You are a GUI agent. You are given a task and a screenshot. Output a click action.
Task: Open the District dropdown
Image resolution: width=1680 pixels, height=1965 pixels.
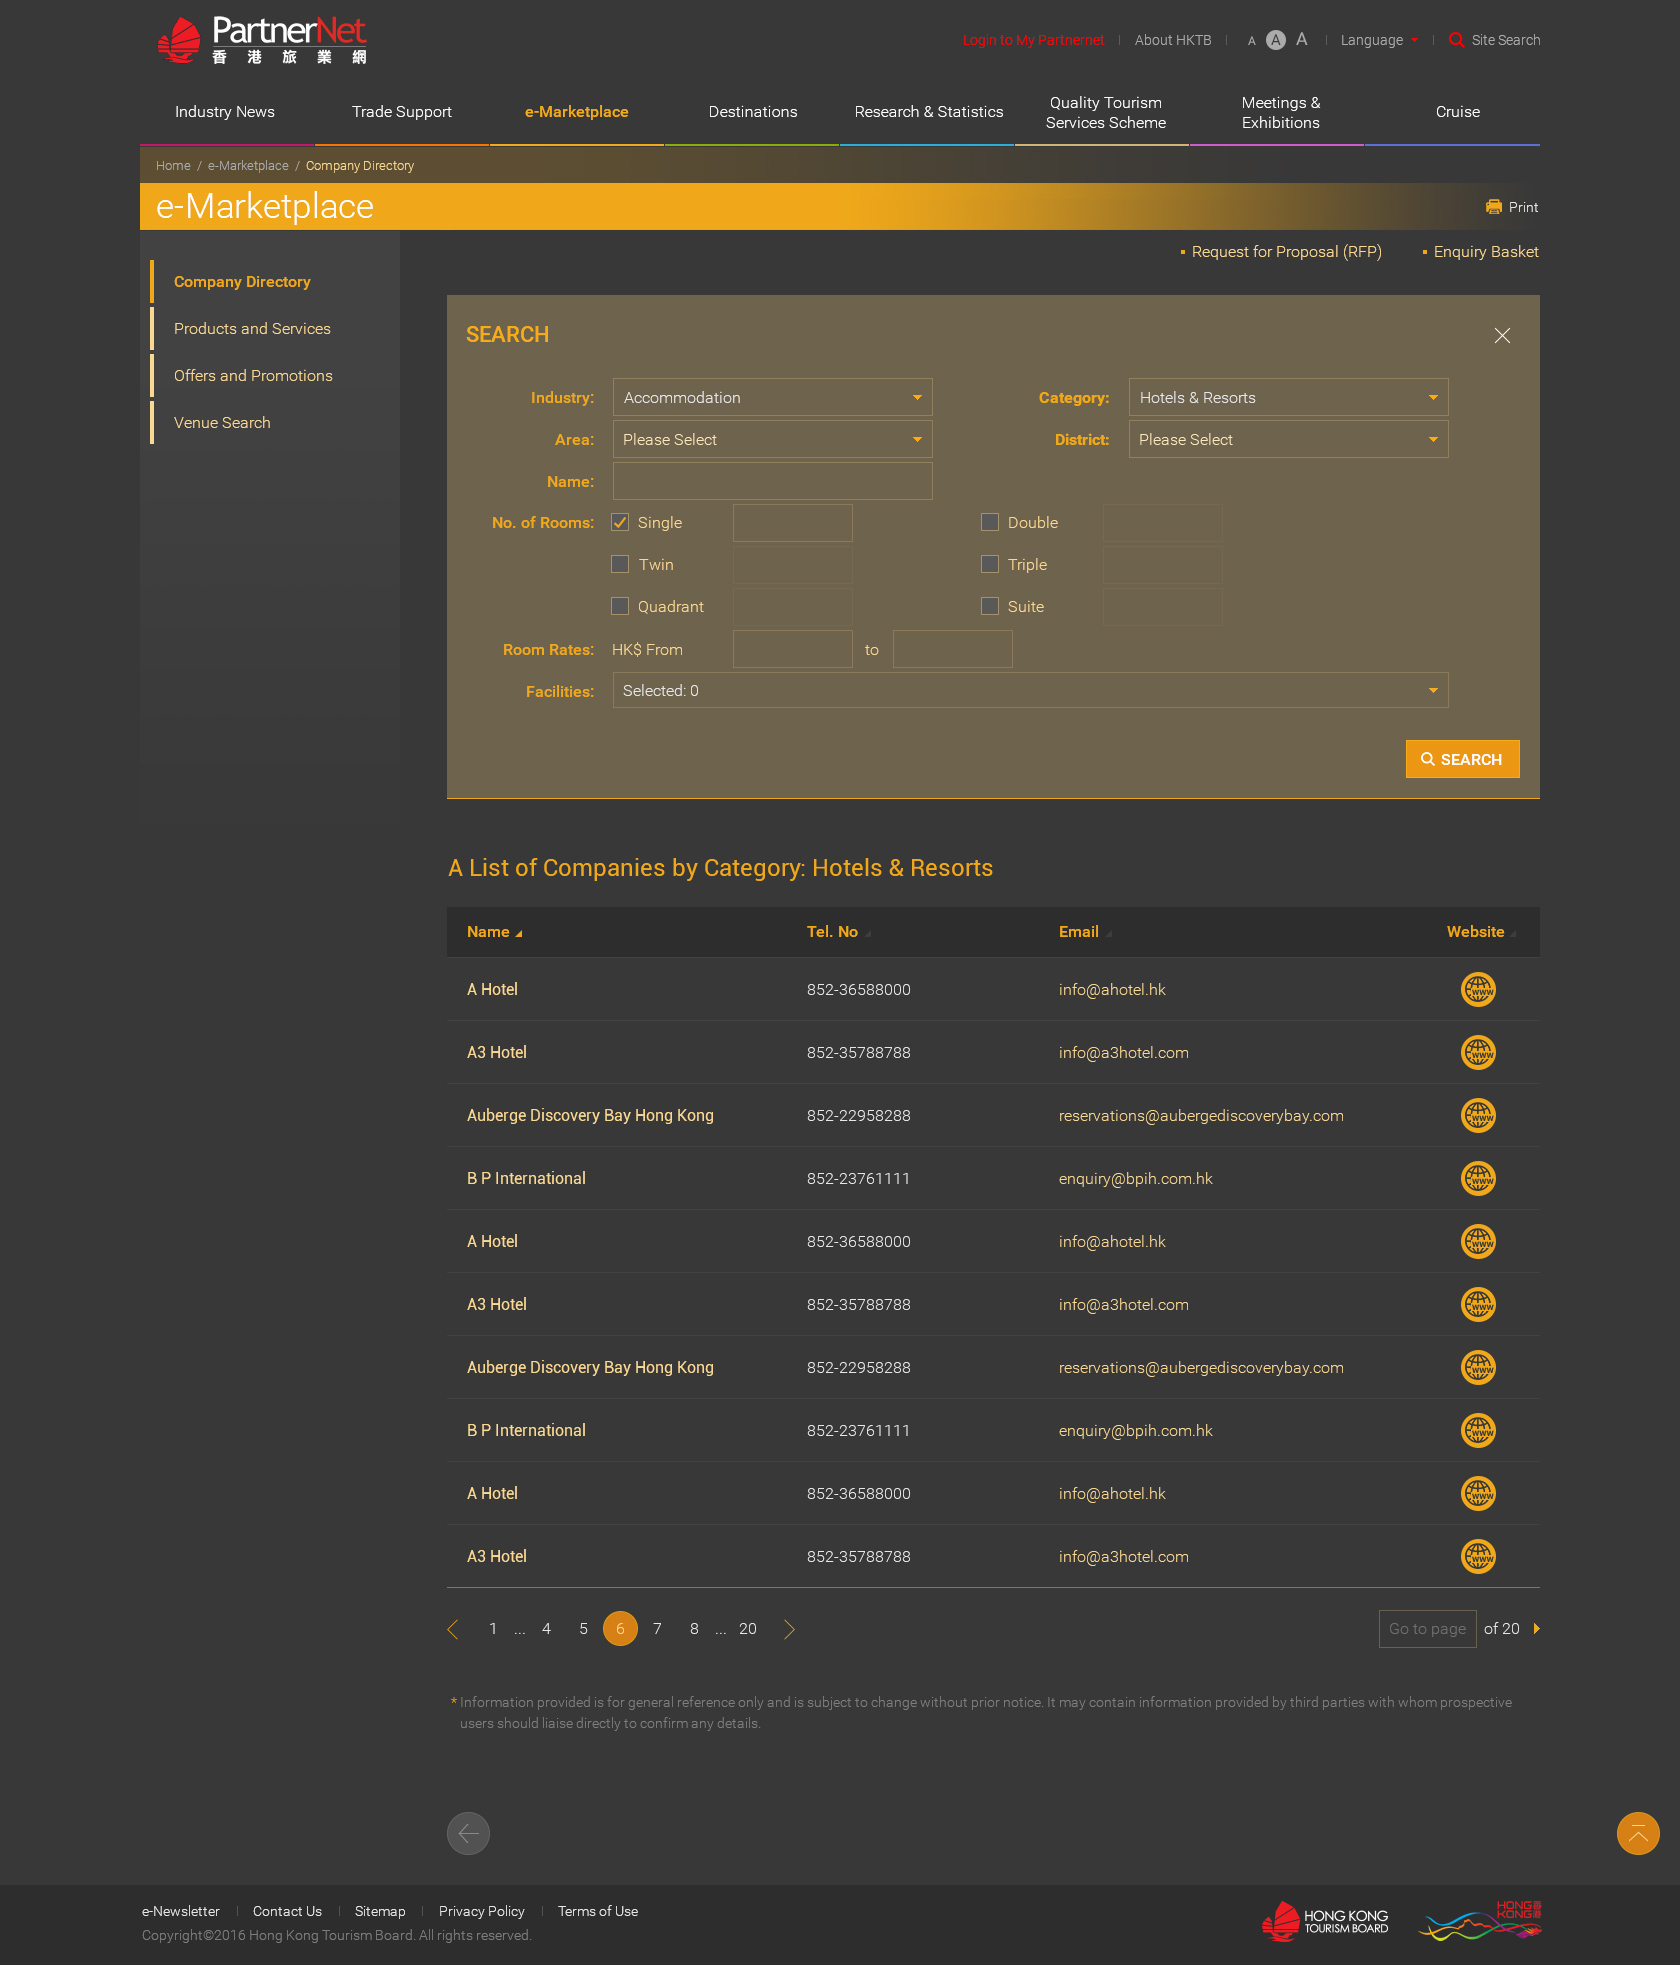point(1288,439)
